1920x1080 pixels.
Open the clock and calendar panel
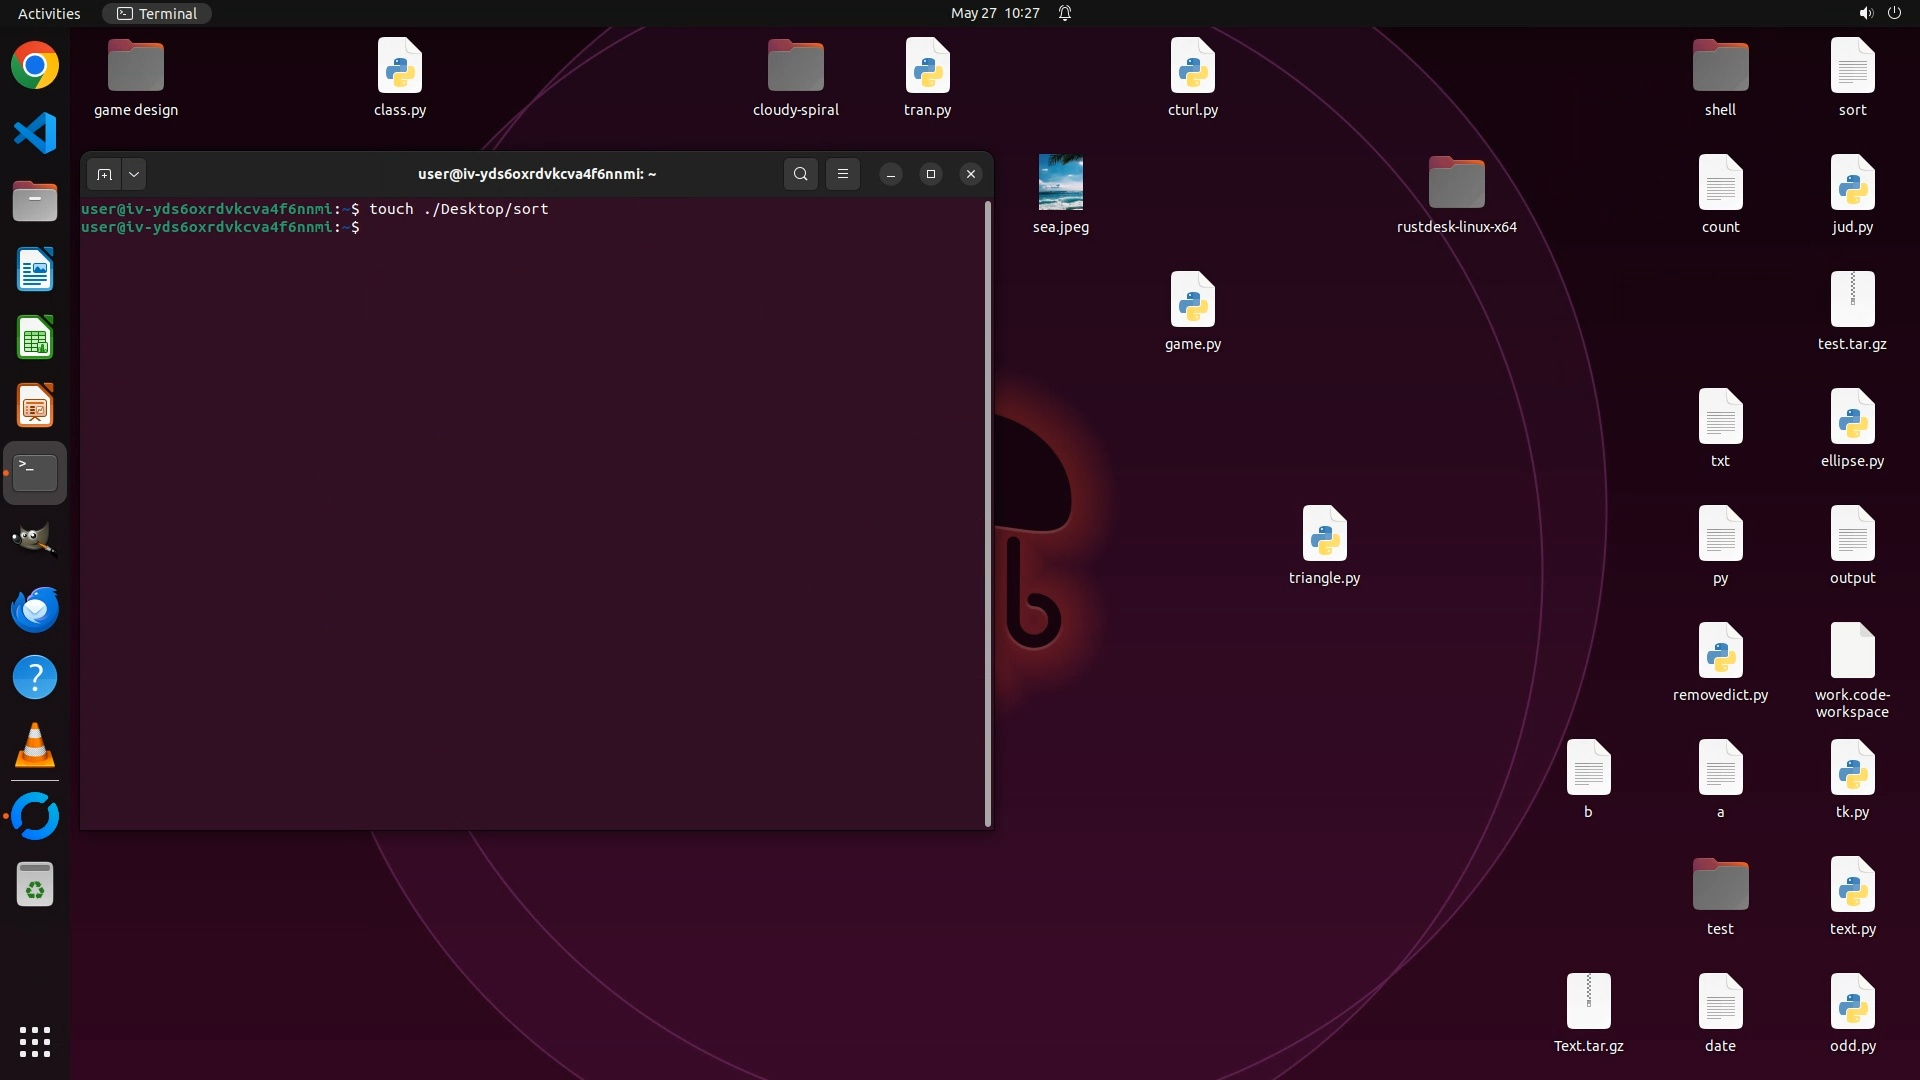coord(994,13)
